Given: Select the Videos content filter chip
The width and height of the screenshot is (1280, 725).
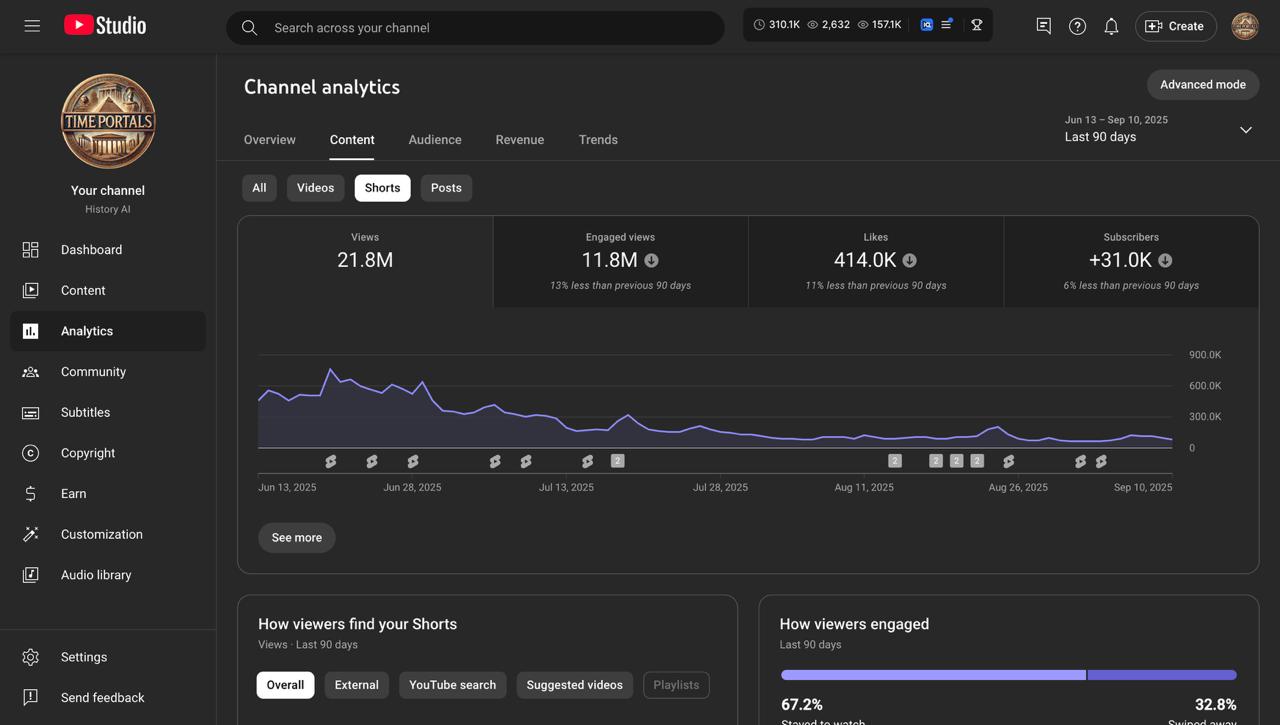Looking at the screenshot, I should pyautogui.click(x=315, y=188).
